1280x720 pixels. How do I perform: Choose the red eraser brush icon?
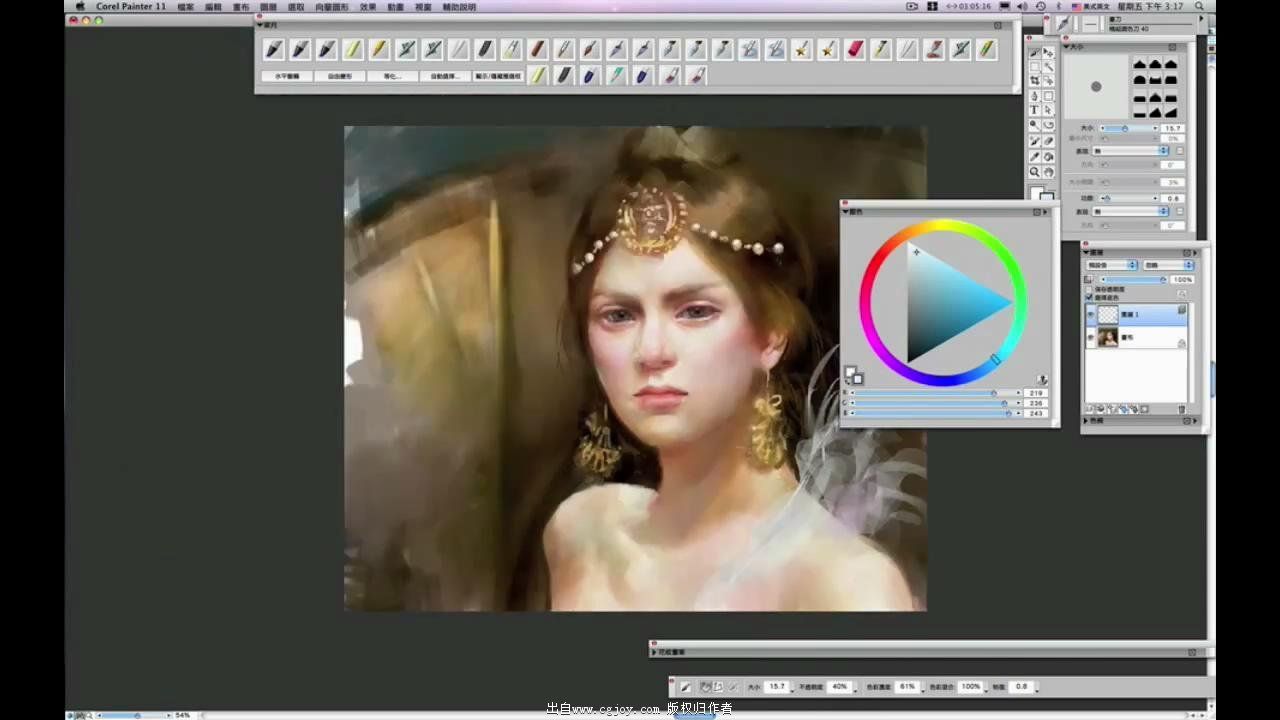click(854, 49)
